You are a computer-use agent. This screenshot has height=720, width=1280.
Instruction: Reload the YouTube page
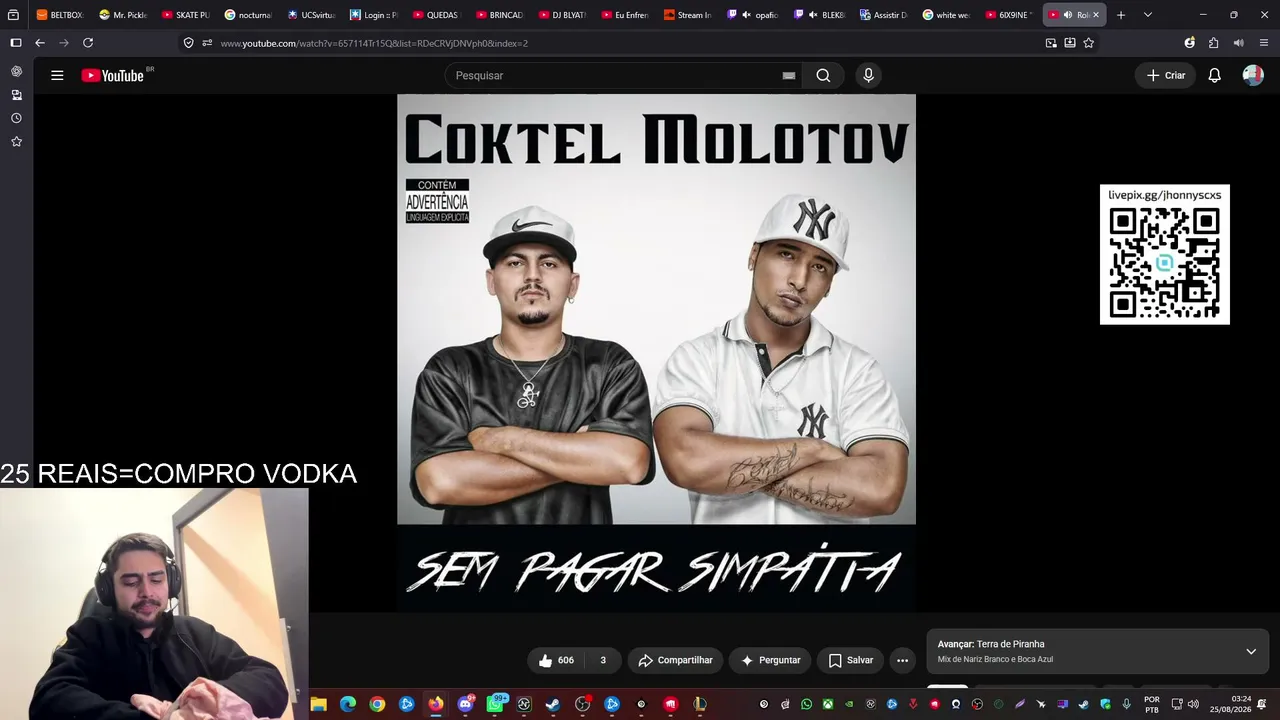click(88, 43)
